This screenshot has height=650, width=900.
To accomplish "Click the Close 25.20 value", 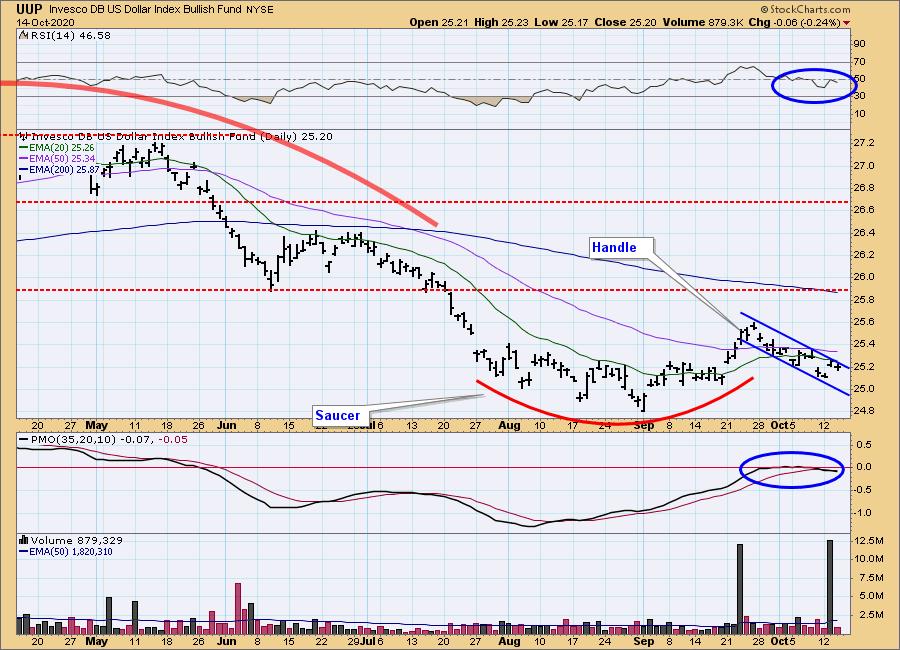I will click(x=626, y=22).
